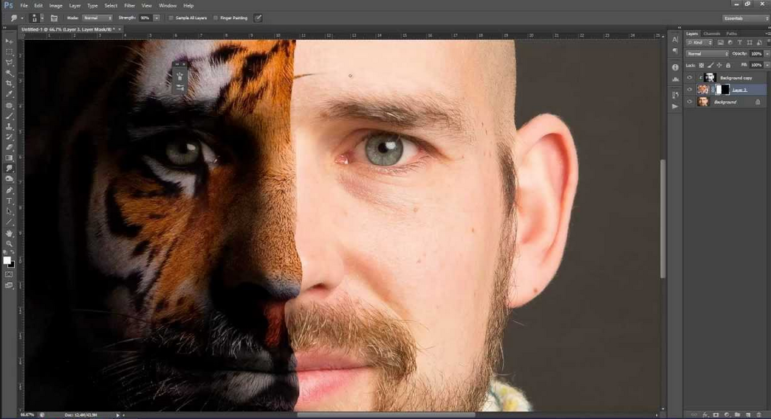Enable Sample All Layers checkbox
Image resolution: width=771 pixels, height=419 pixels.
171,18
